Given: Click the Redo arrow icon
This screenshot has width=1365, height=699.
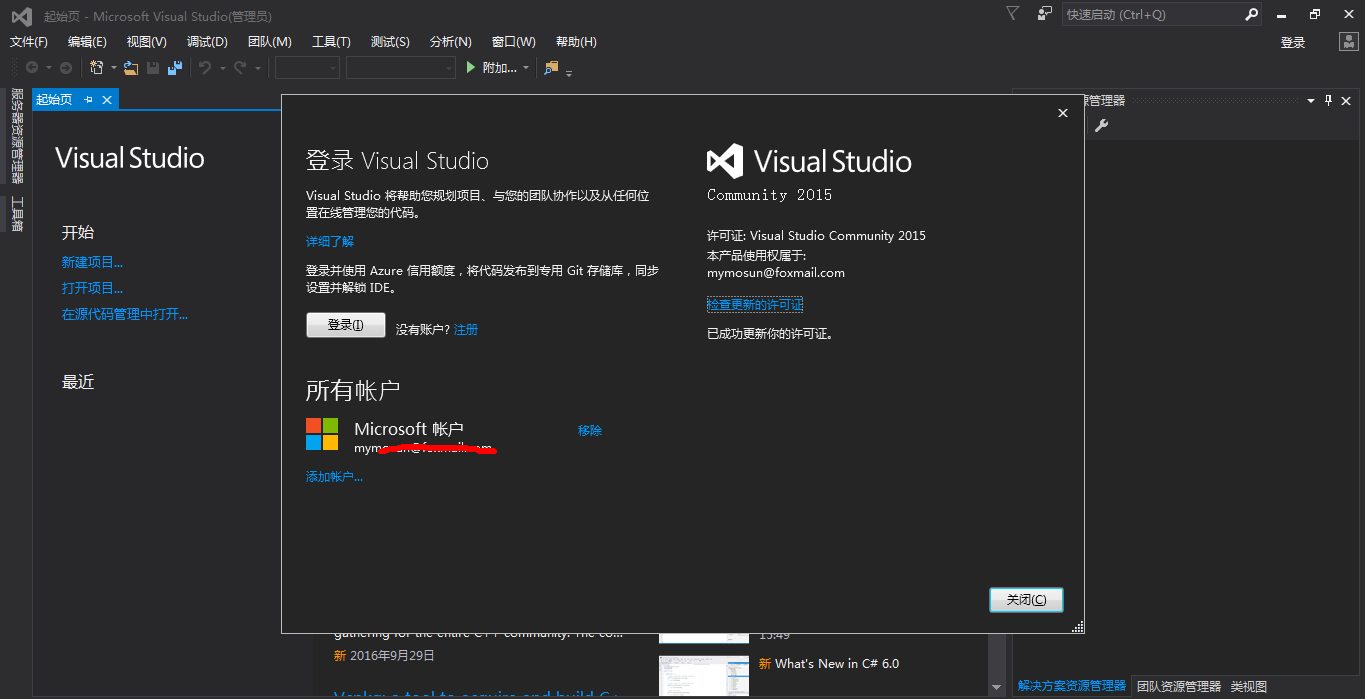Looking at the screenshot, I should click(x=240, y=68).
